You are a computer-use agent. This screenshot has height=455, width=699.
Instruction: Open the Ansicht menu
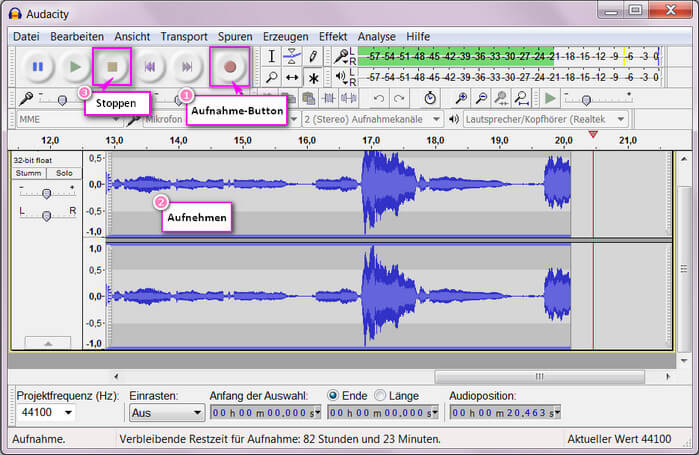click(132, 37)
